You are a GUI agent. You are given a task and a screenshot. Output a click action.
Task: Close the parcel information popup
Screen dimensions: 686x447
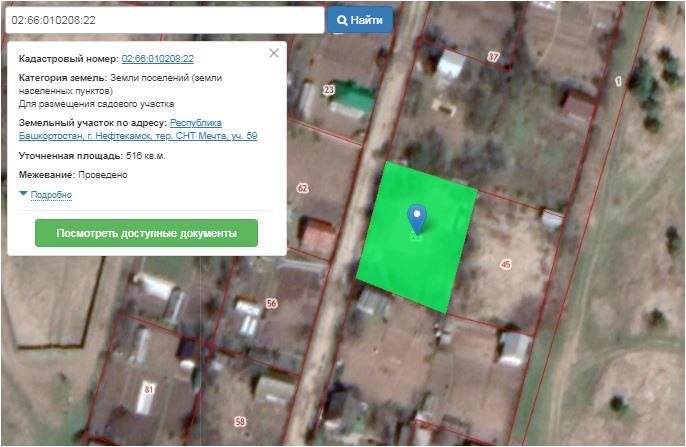click(x=274, y=54)
